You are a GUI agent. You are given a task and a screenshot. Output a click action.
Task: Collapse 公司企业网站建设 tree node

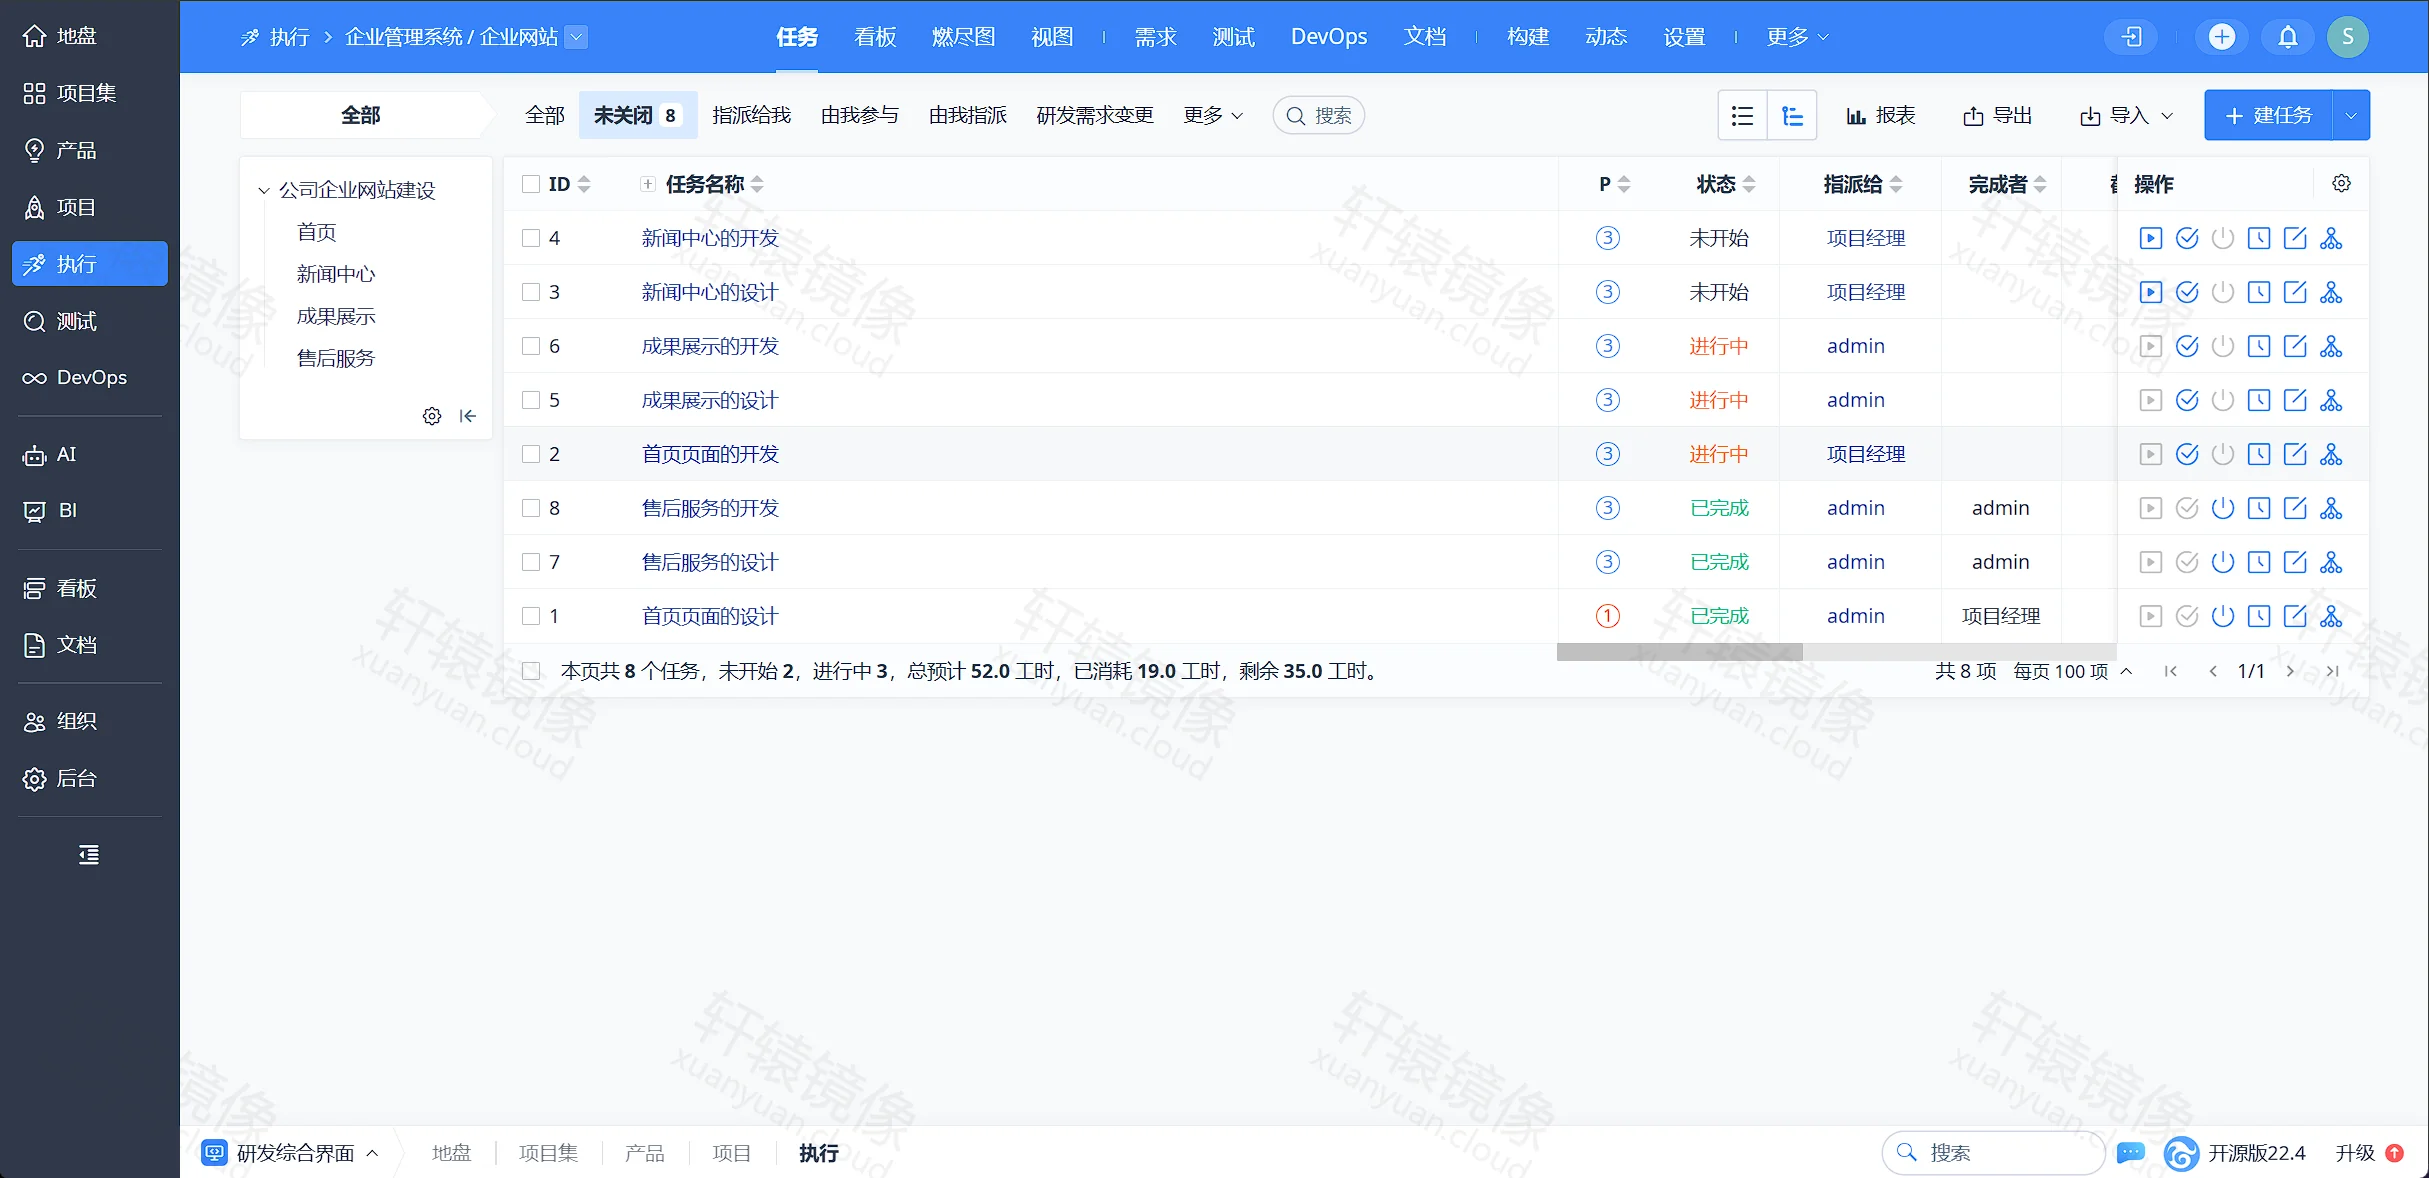(x=264, y=190)
